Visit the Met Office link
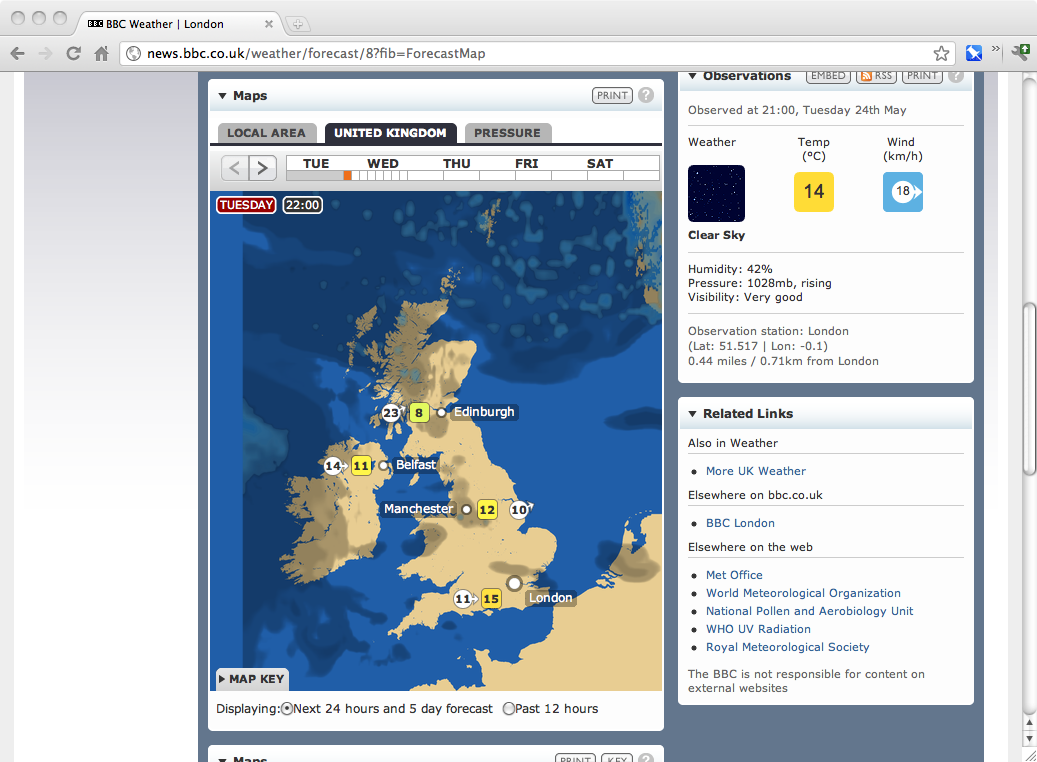1037x762 pixels. point(734,575)
